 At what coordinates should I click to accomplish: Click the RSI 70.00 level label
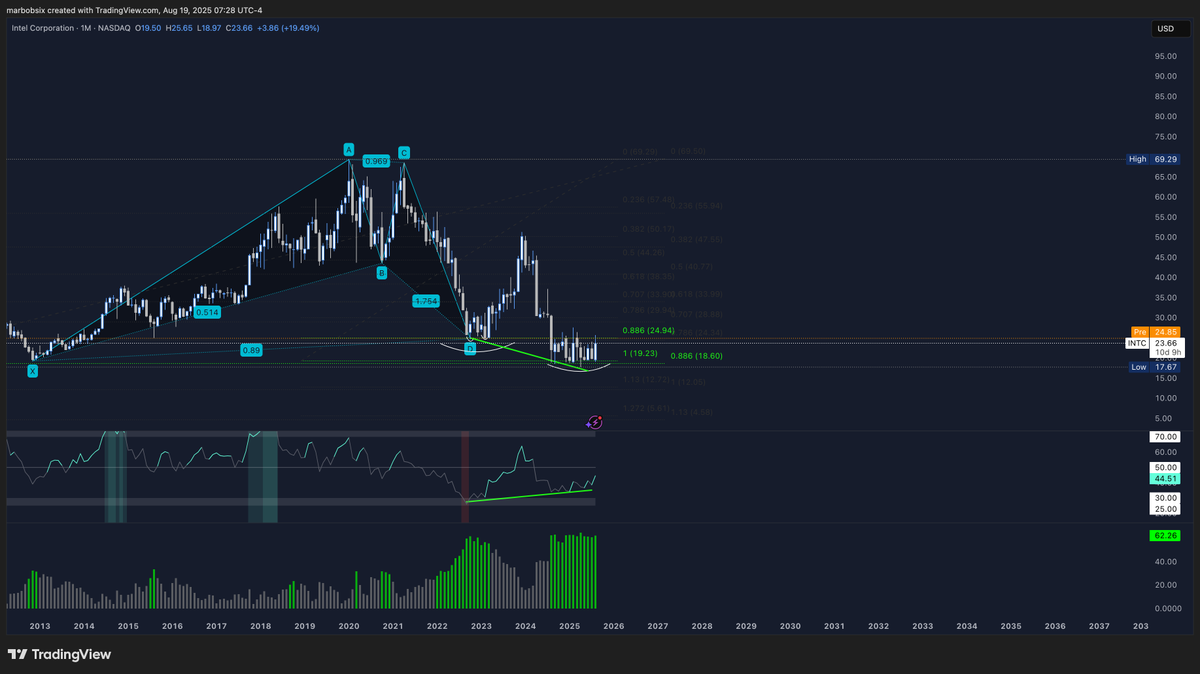click(1166, 437)
